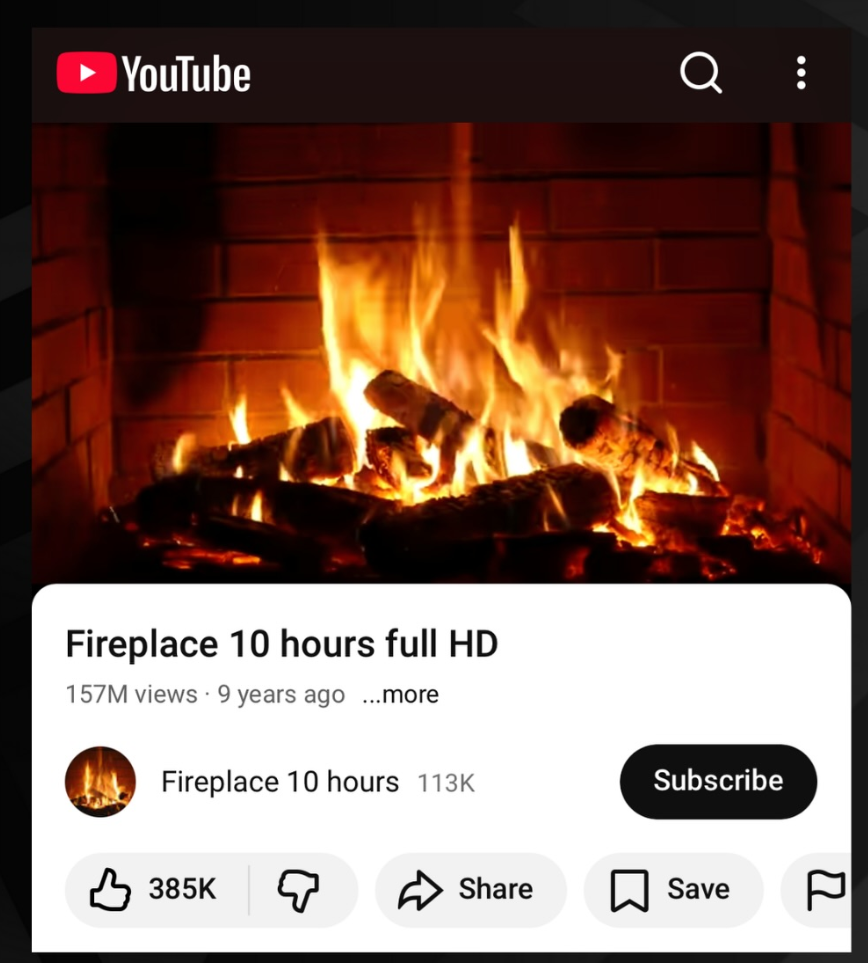Click the Share arrow icon
This screenshot has width=868, height=963.
coord(420,889)
